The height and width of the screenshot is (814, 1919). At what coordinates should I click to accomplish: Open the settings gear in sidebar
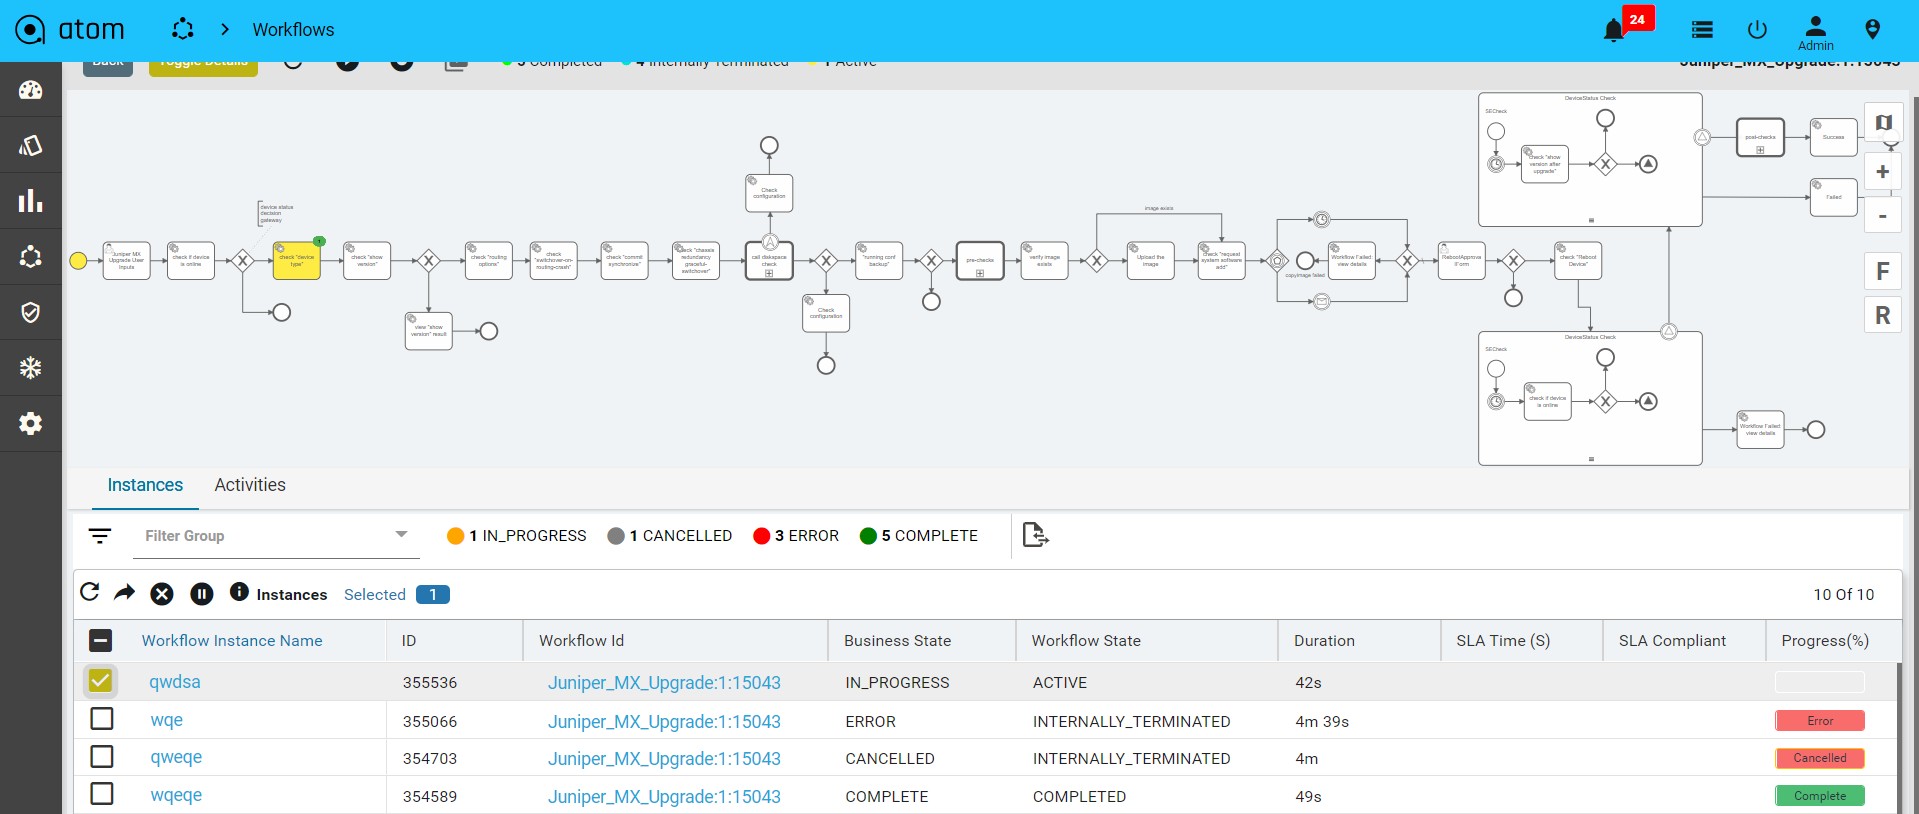(x=31, y=424)
